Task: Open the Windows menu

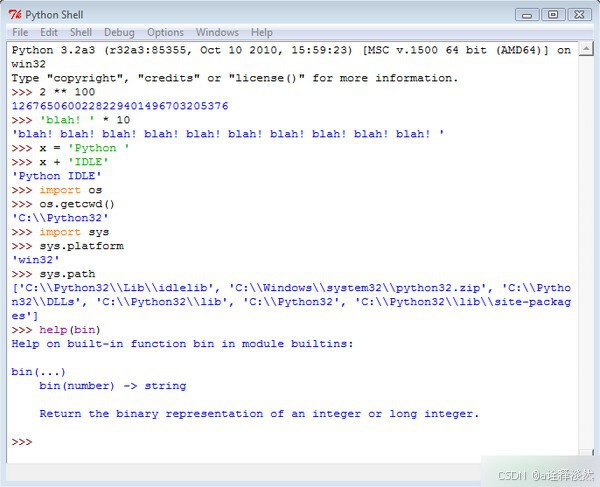Action: tap(217, 33)
